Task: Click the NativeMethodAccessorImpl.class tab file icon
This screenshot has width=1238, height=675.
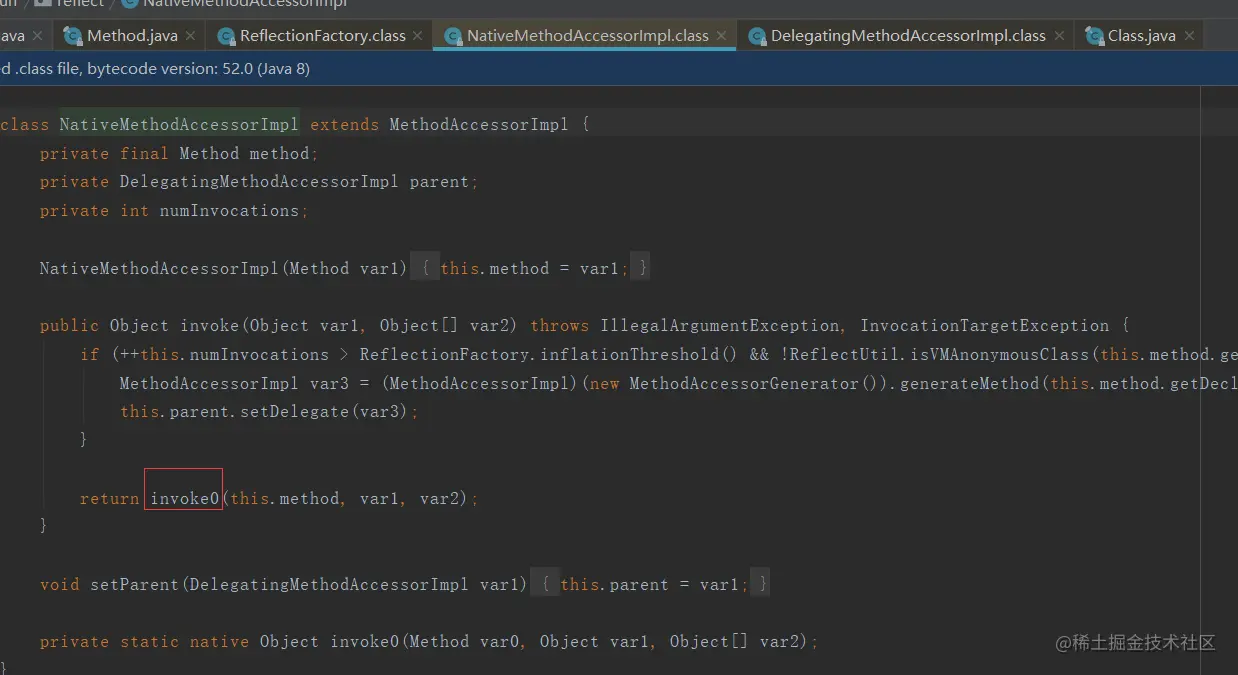Action: 454,36
